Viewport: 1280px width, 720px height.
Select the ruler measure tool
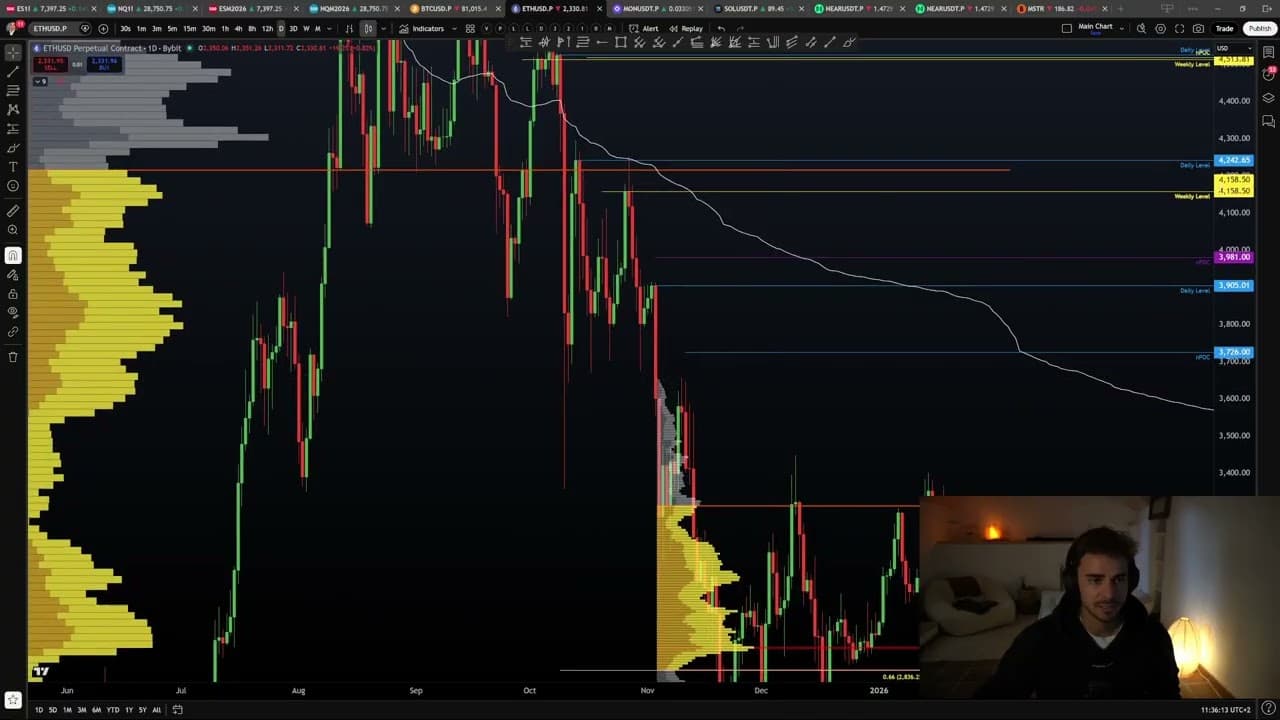coord(13,211)
